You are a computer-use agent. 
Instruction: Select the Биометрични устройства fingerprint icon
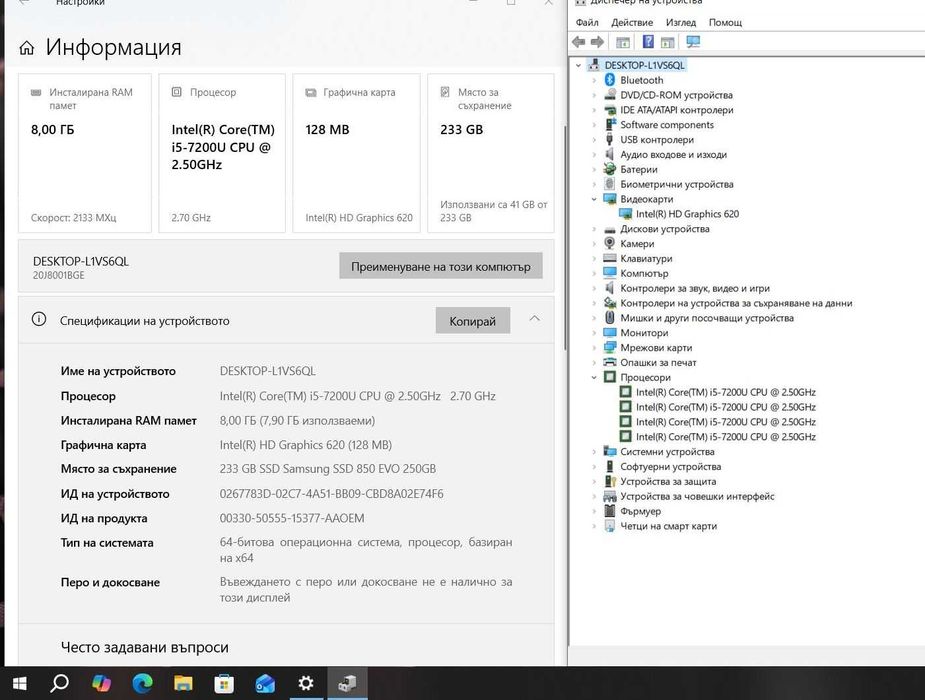(610, 184)
